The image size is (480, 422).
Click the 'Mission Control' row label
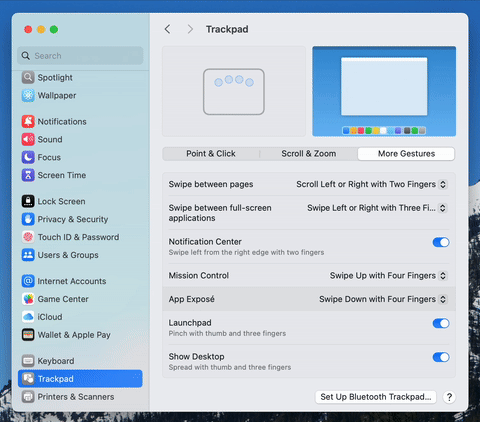coord(199,276)
